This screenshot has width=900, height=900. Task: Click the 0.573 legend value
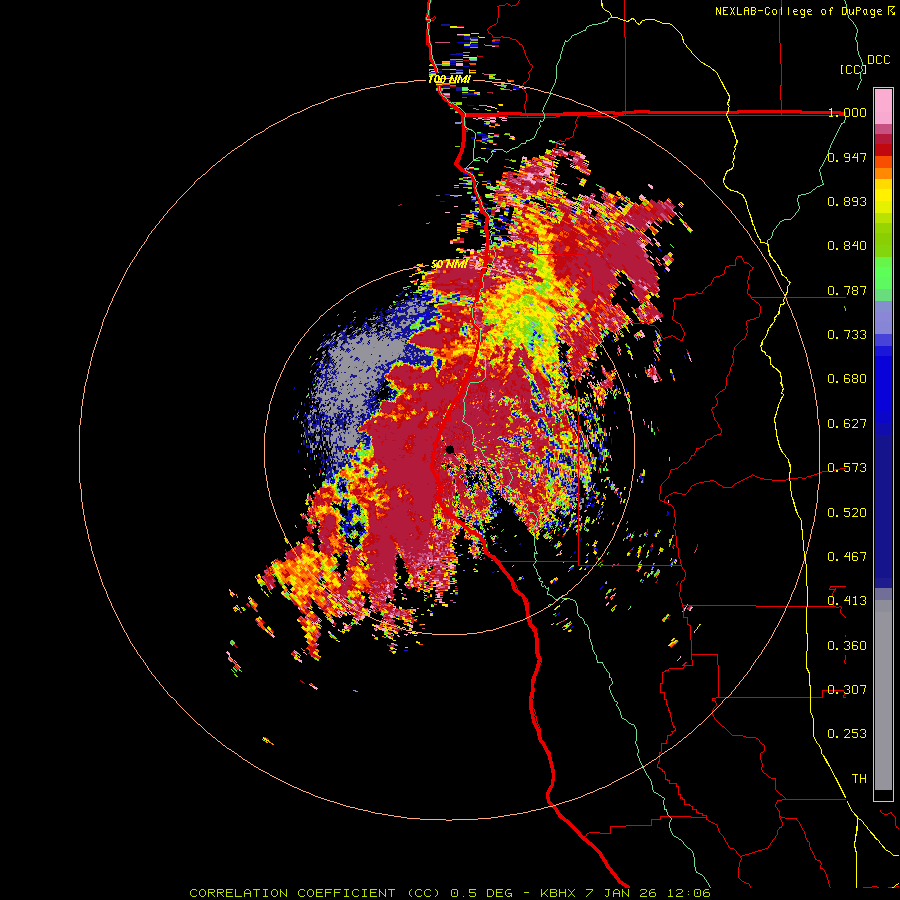click(x=847, y=468)
